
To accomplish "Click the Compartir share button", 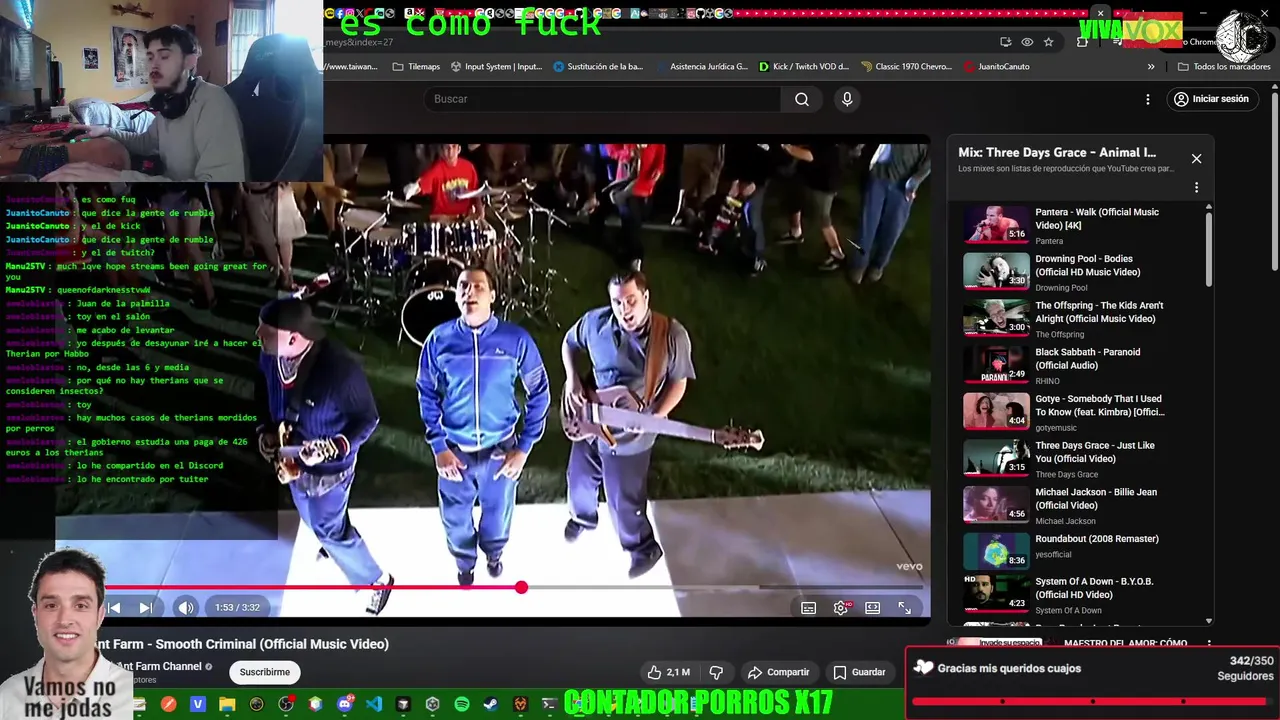I will coord(779,672).
